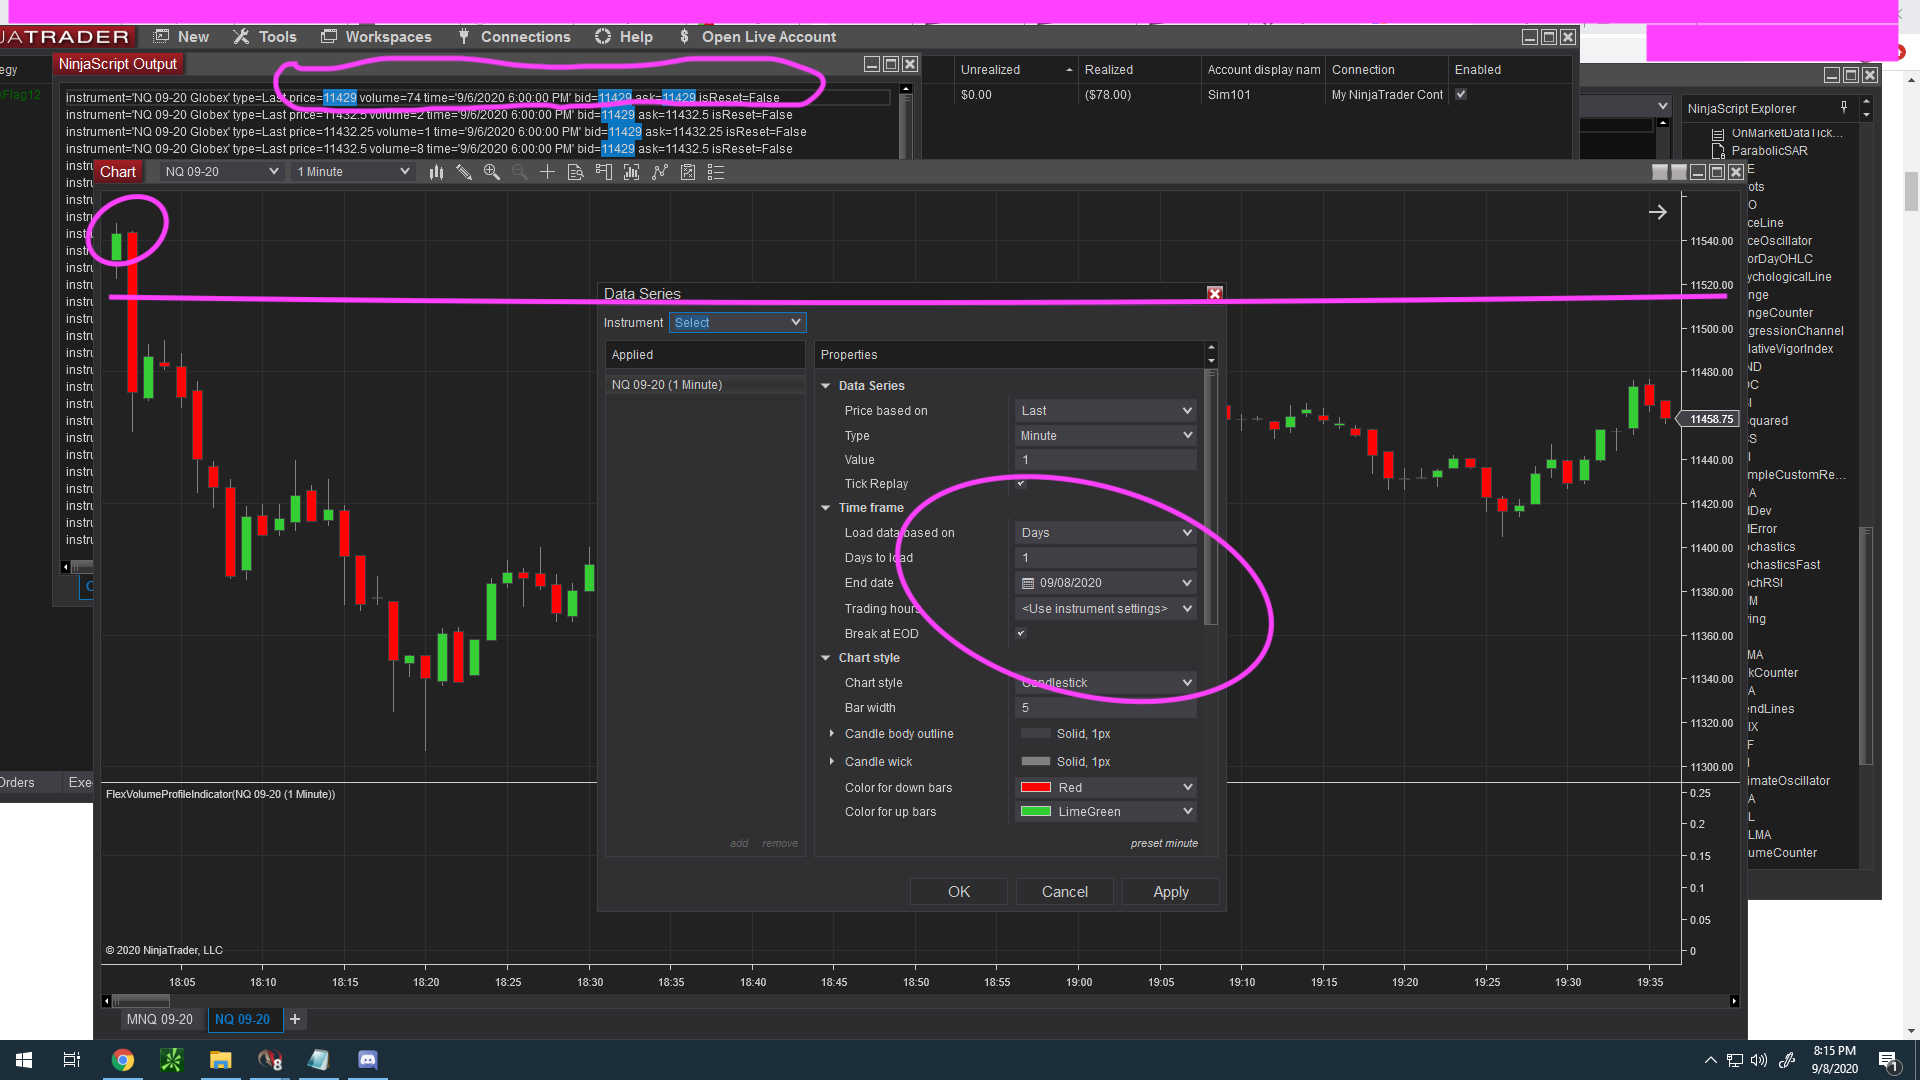
Task: Open the chart Properties list icon
Action: point(716,172)
